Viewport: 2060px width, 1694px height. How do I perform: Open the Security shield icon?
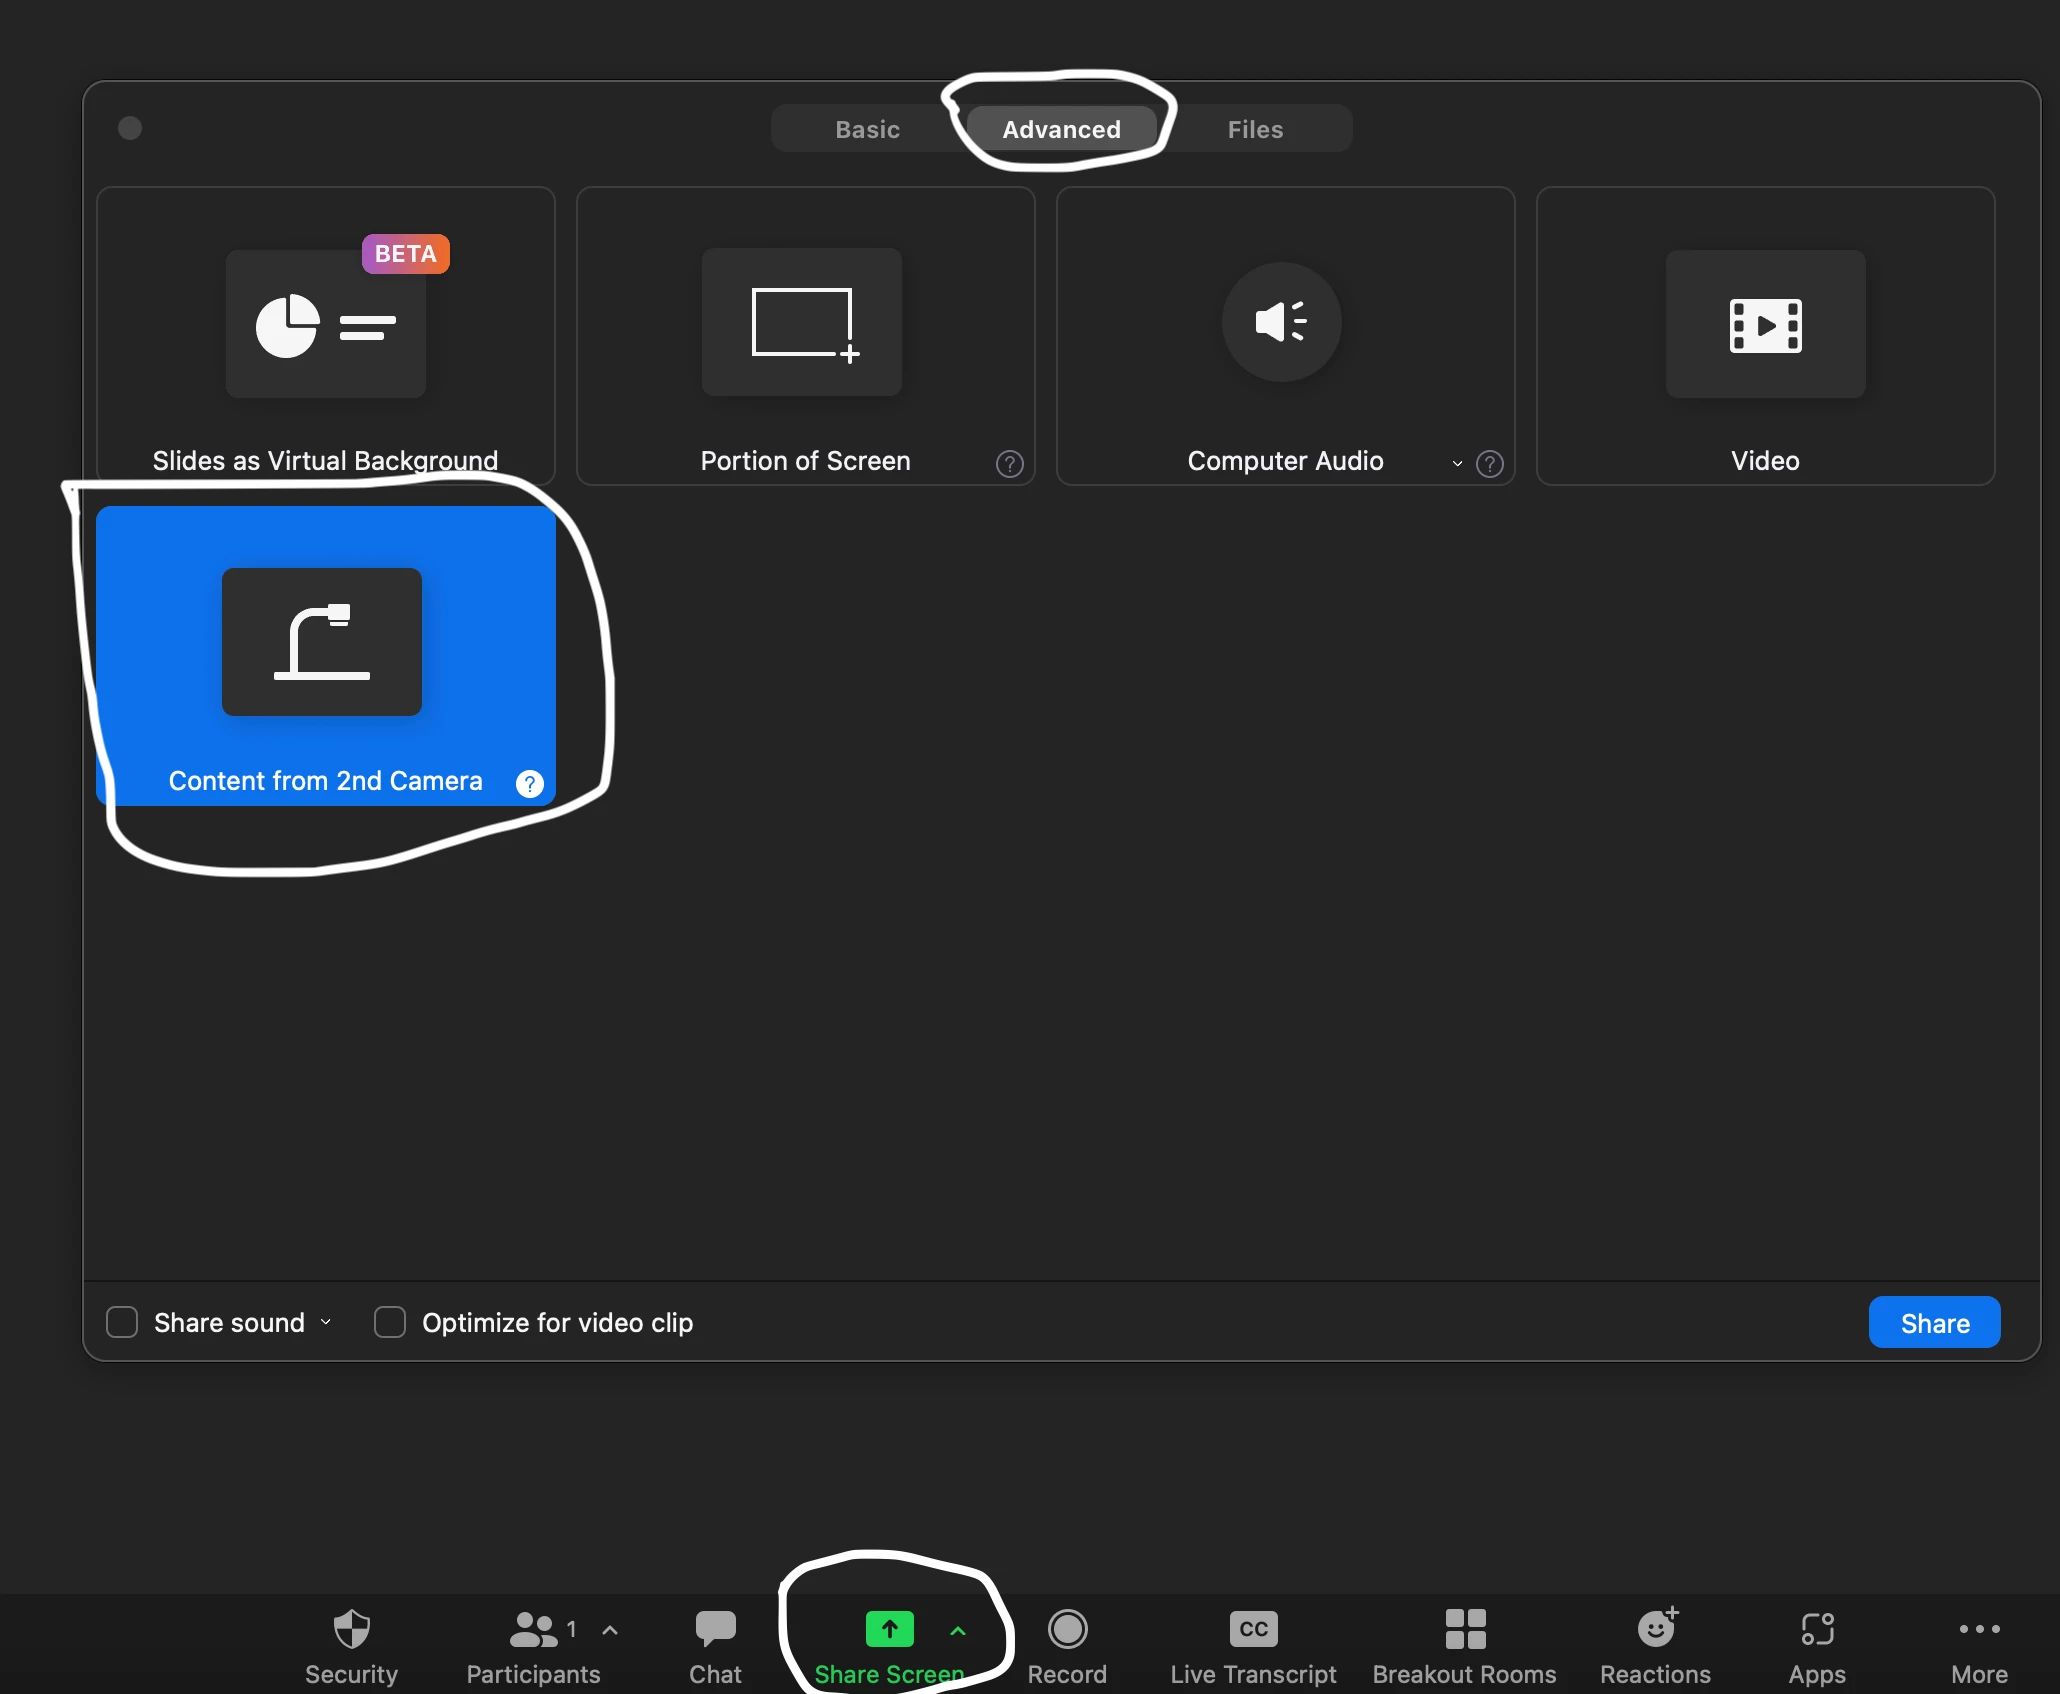pyautogui.click(x=351, y=1629)
